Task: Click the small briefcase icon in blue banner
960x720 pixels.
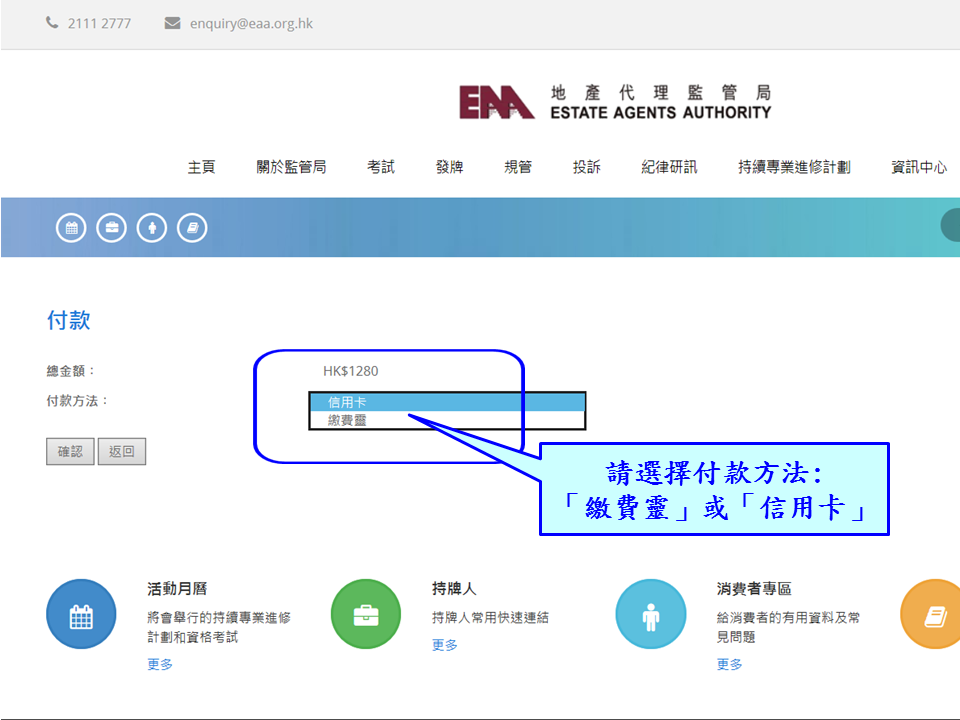Action: click(112, 228)
